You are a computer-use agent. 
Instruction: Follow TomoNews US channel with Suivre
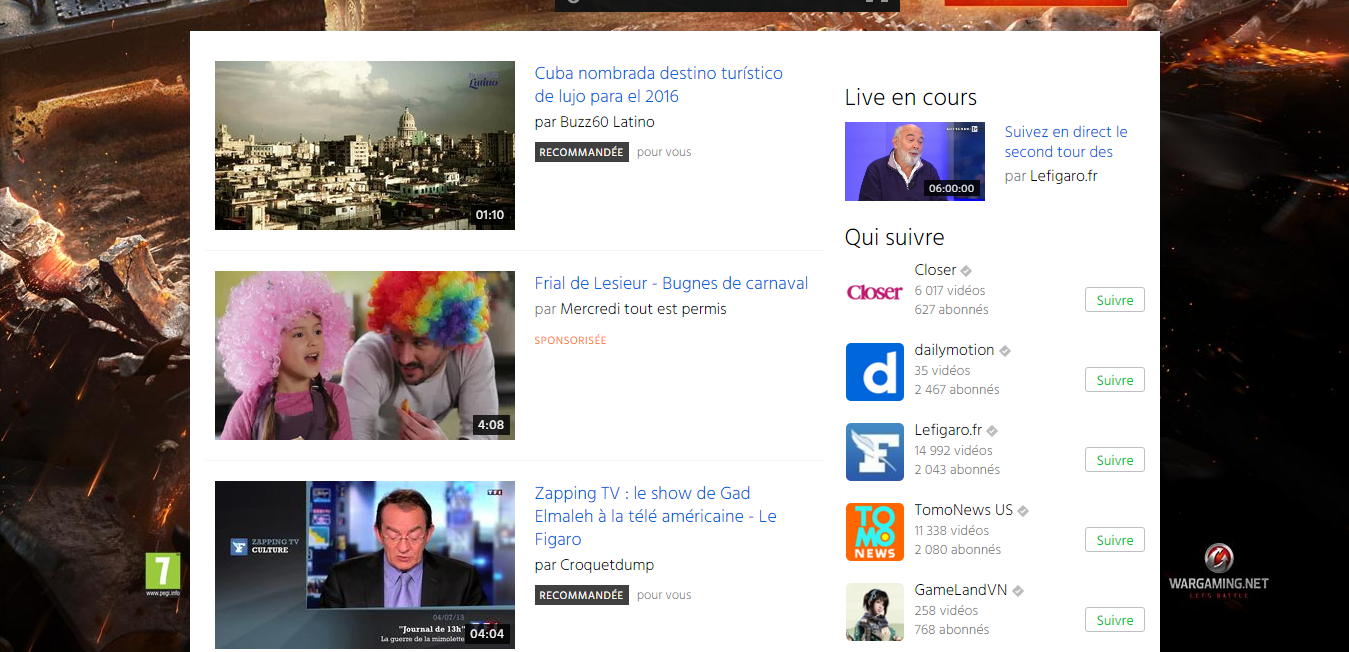click(1115, 540)
